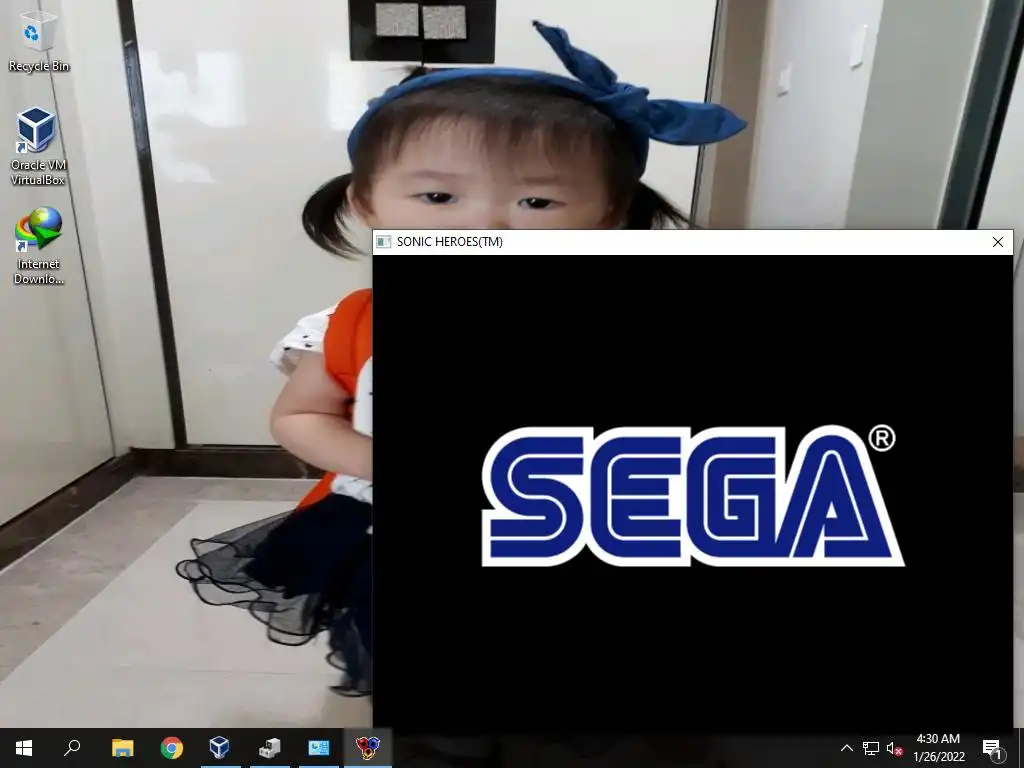Open network status in system tray
The width and height of the screenshot is (1024, 768).
tap(871, 748)
